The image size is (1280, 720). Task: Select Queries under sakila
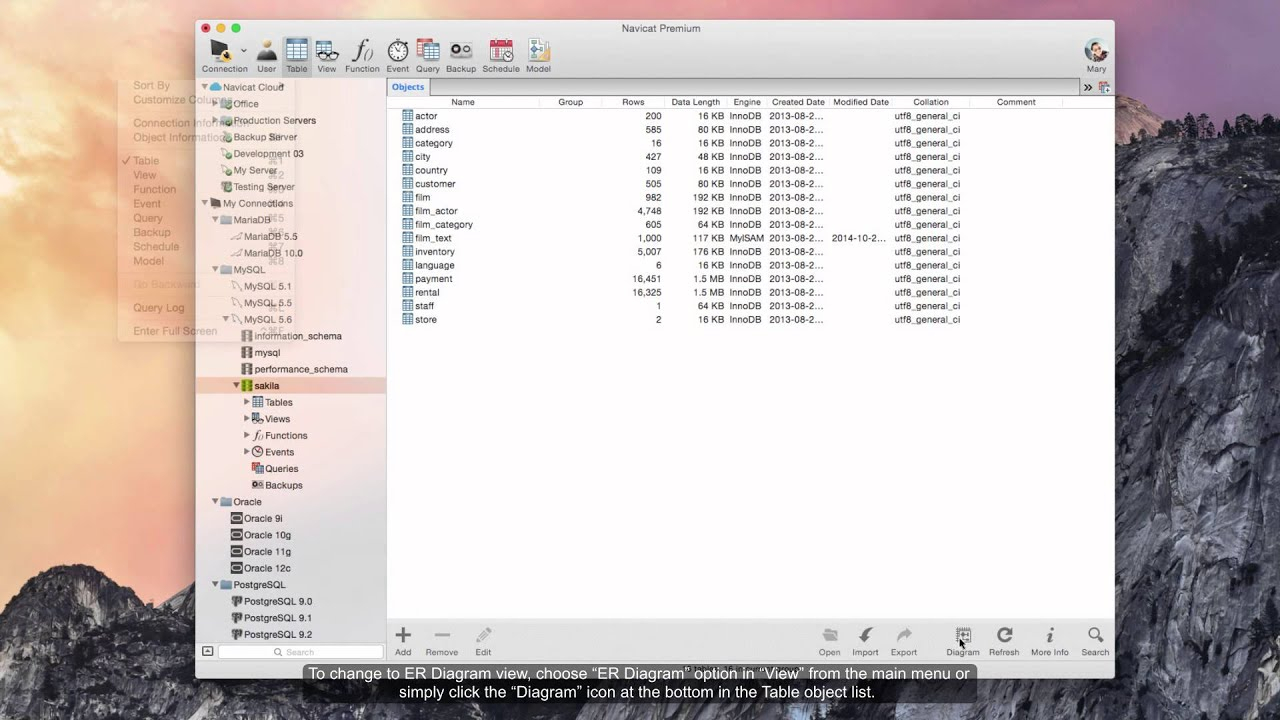pyautogui.click(x=275, y=469)
